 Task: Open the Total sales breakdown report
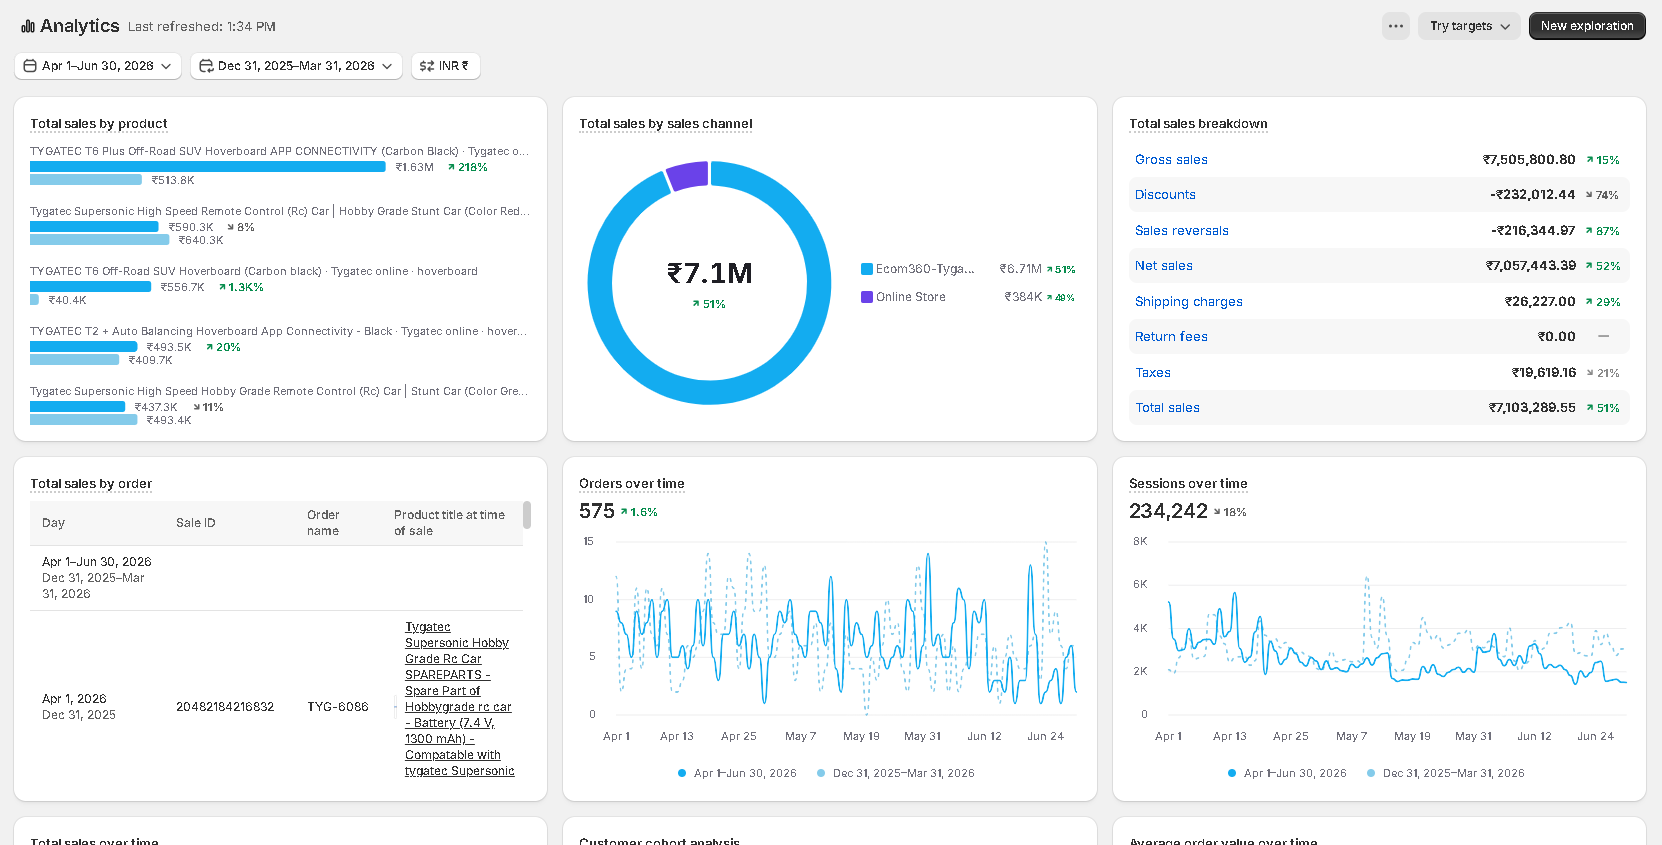(x=1198, y=124)
